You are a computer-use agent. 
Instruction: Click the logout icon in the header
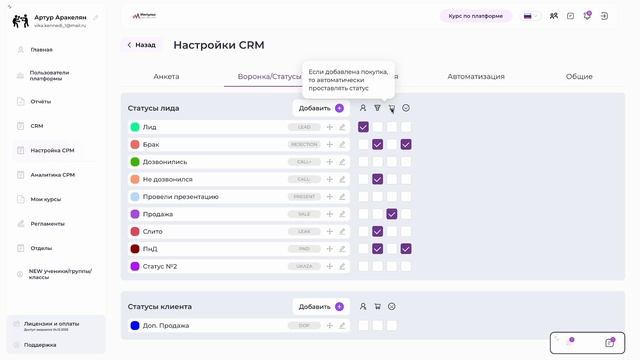pyautogui.click(x=604, y=16)
